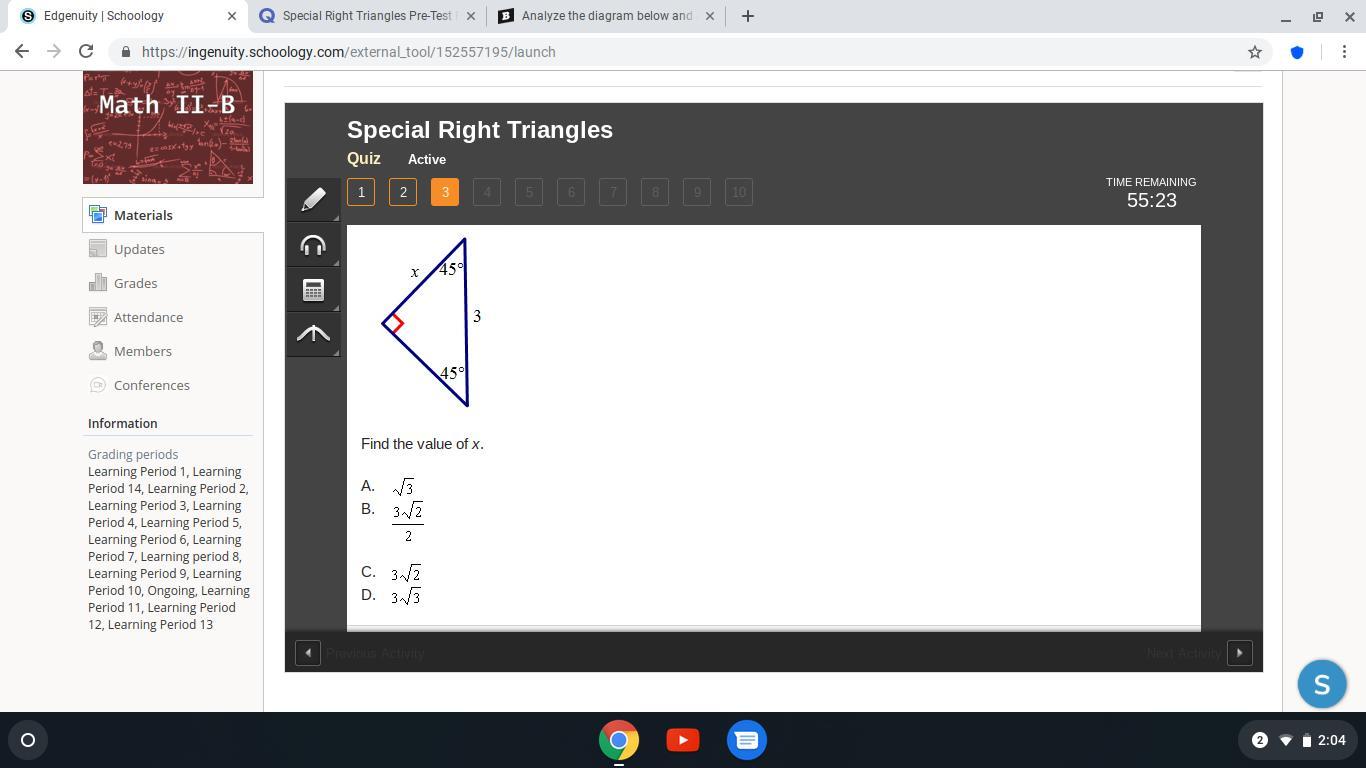Click the Previous Activity arrow button
This screenshot has width=1366, height=768.
[308, 653]
